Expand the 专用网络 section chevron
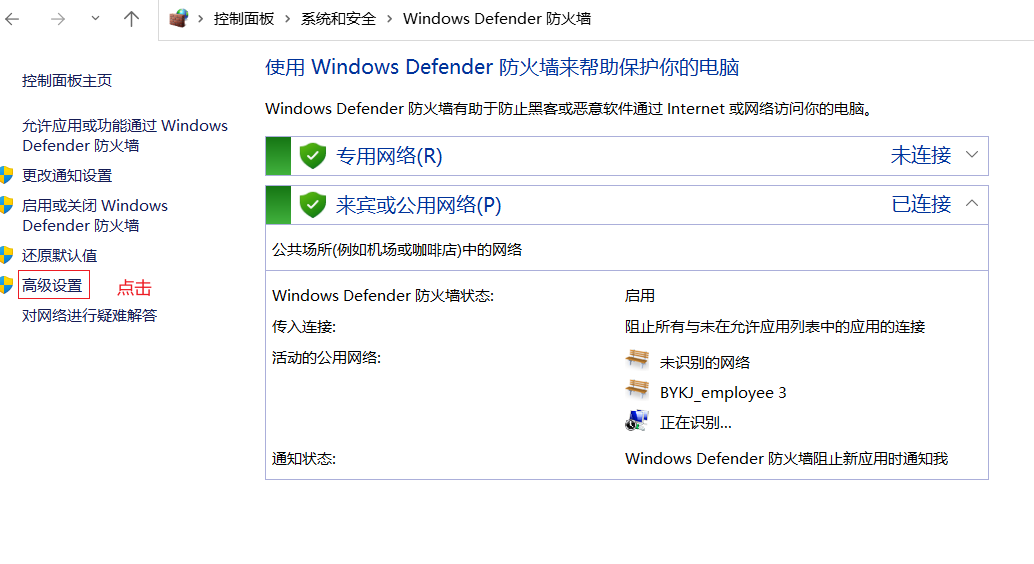 (972, 155)
